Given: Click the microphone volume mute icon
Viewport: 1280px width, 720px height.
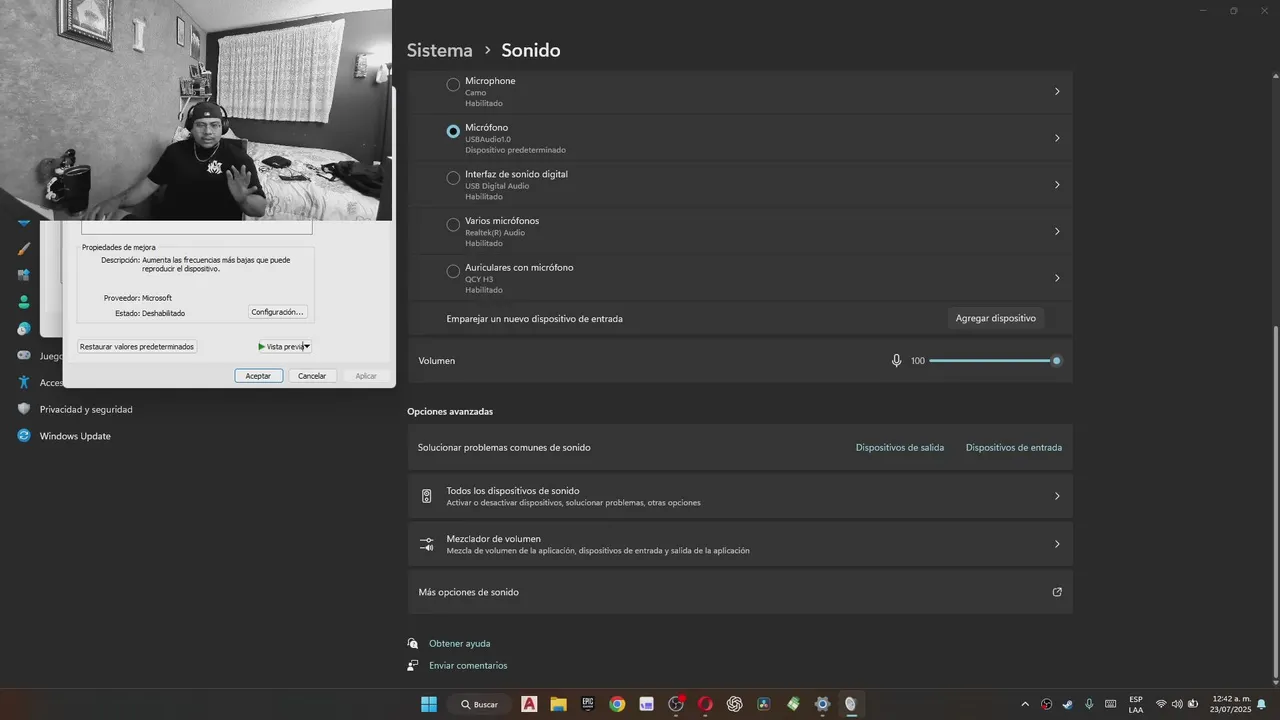Looking at the screenshot, I should click(896, 360).
